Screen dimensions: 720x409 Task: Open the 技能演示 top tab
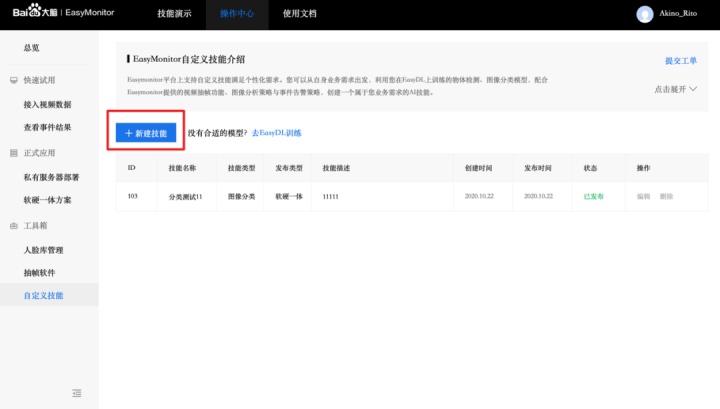[x=174, y=14]
